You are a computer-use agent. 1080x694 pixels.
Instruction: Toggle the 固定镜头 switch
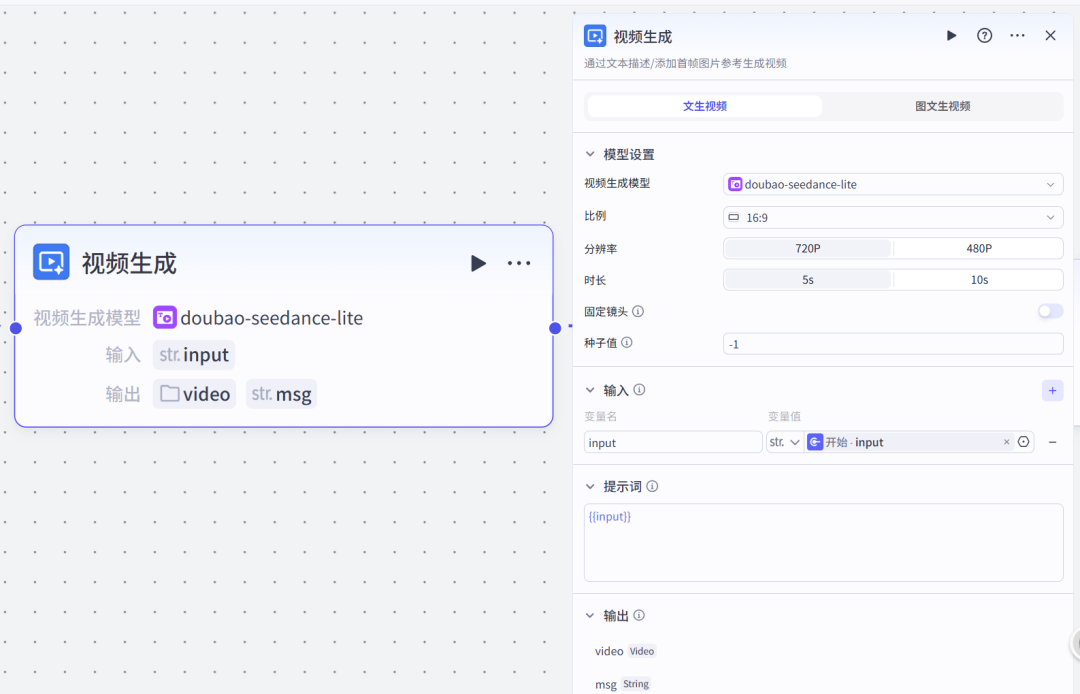point(1050,311)
